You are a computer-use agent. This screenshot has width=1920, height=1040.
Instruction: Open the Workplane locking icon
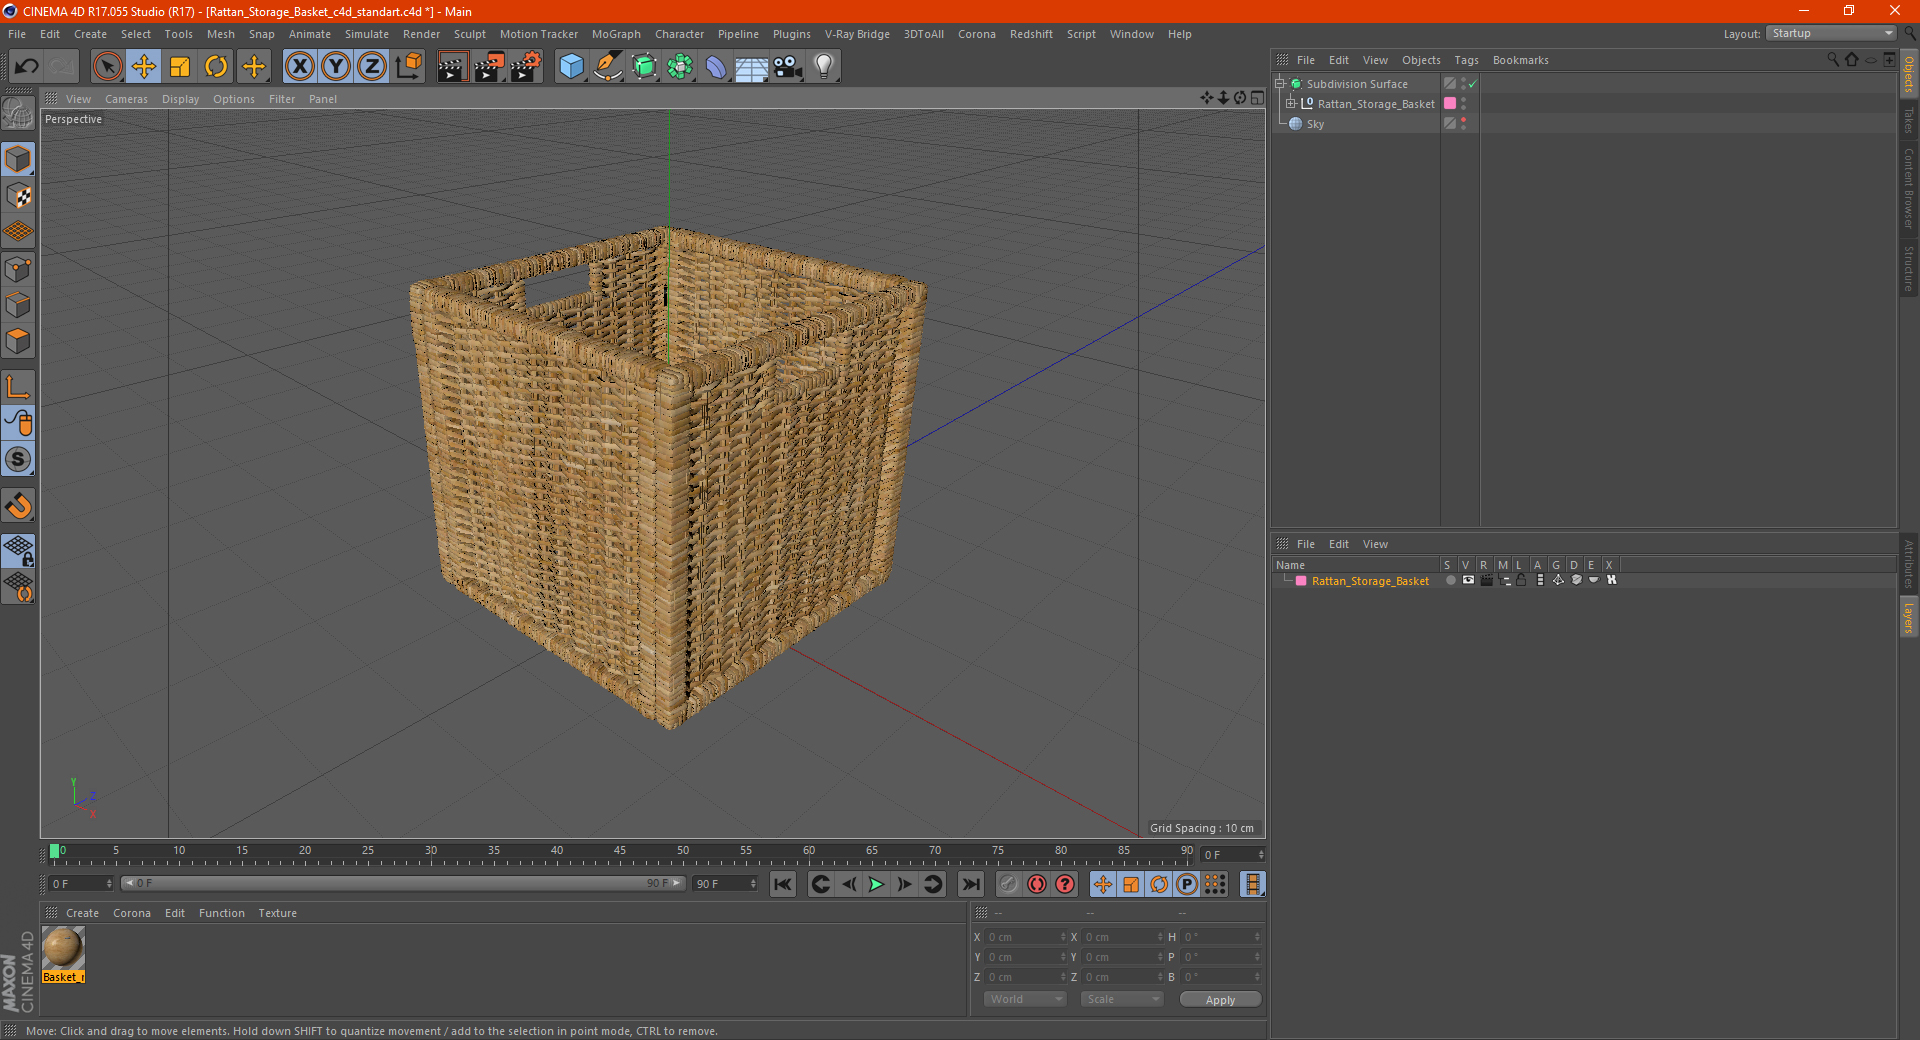(18, 551)
